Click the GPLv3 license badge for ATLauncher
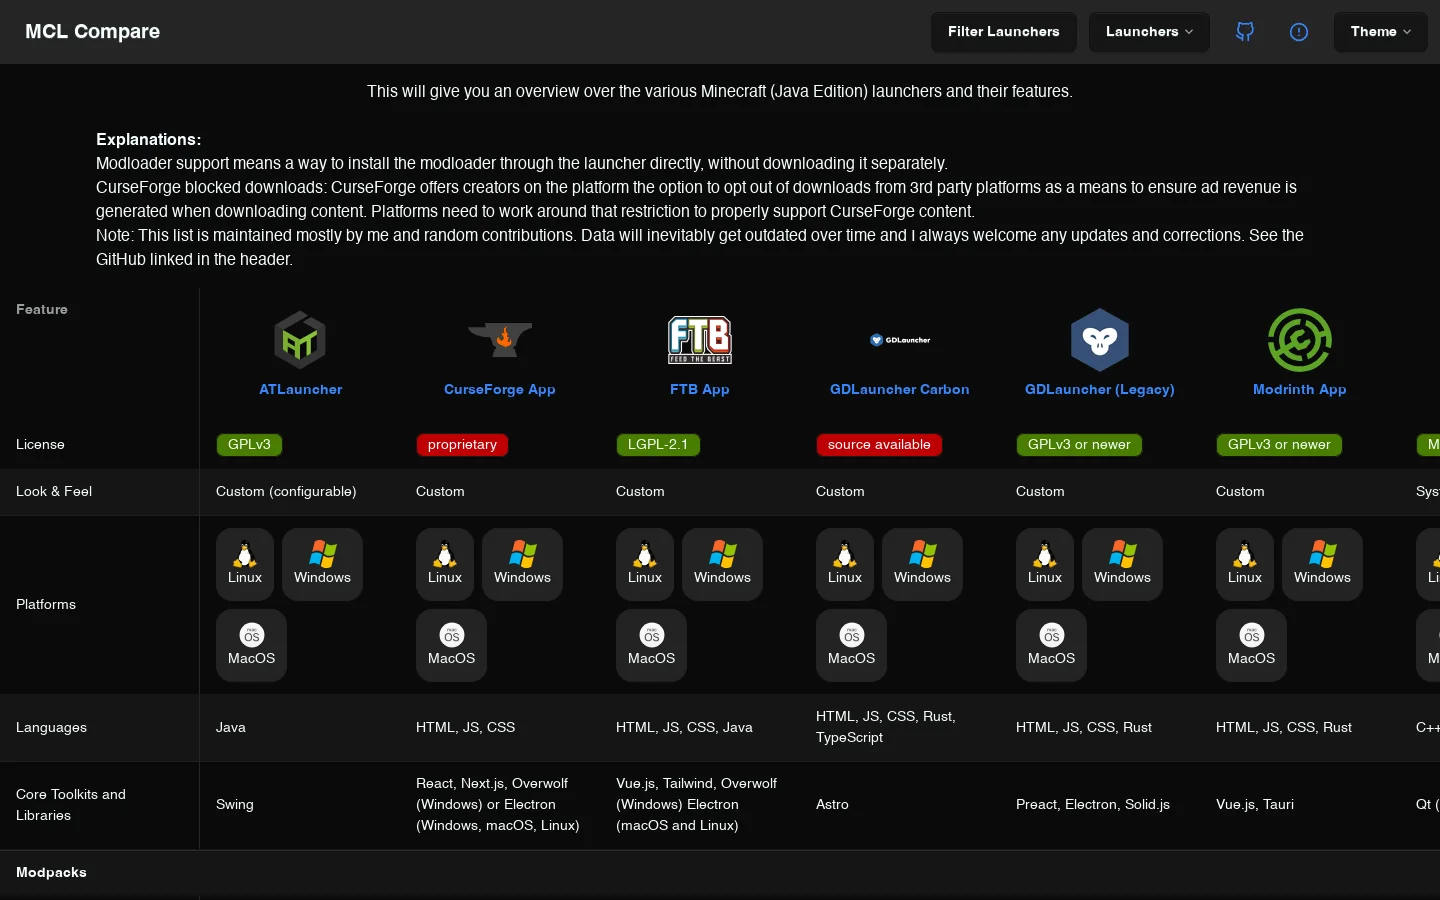The height and width of the screenshot is (900, 1440). pos(249,445)
